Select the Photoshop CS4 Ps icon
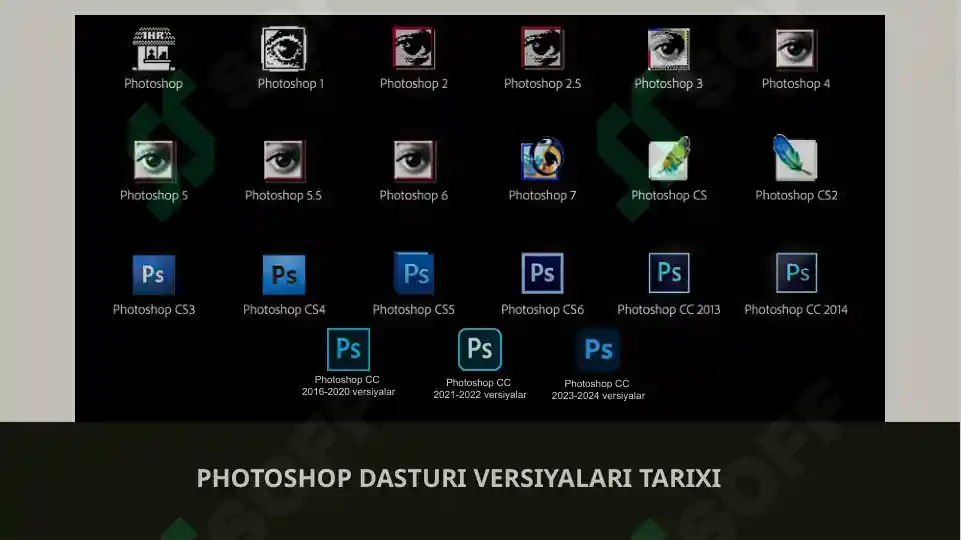Viewport: 961px width, 540px height. 284,275
